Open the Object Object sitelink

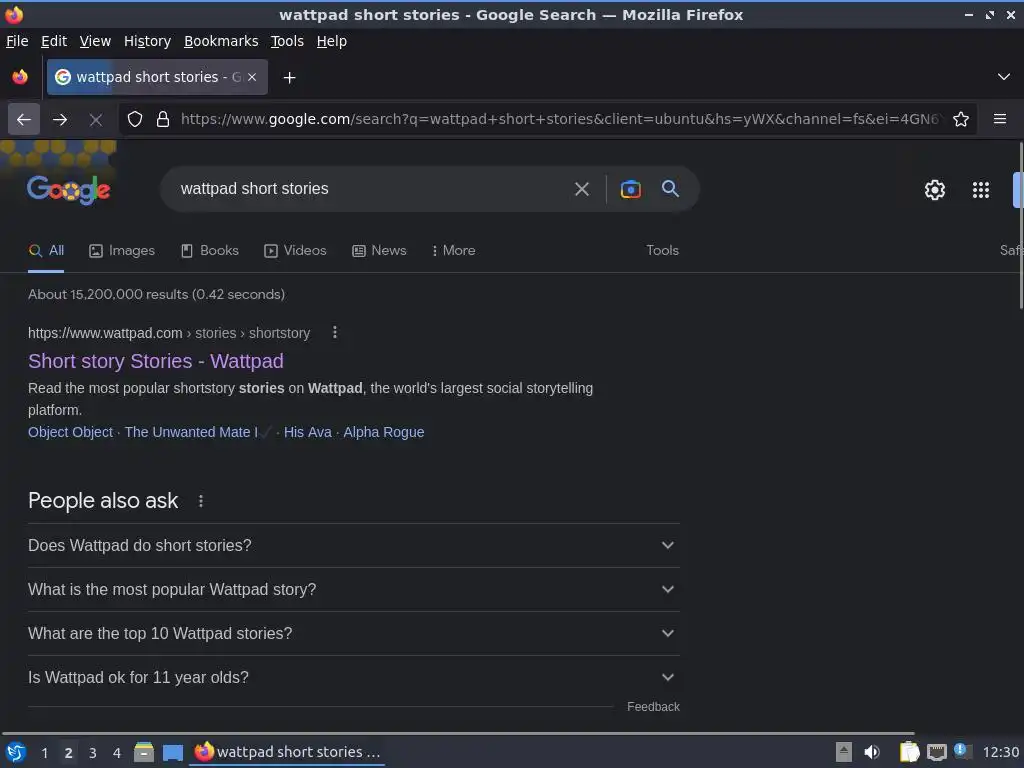71,432
